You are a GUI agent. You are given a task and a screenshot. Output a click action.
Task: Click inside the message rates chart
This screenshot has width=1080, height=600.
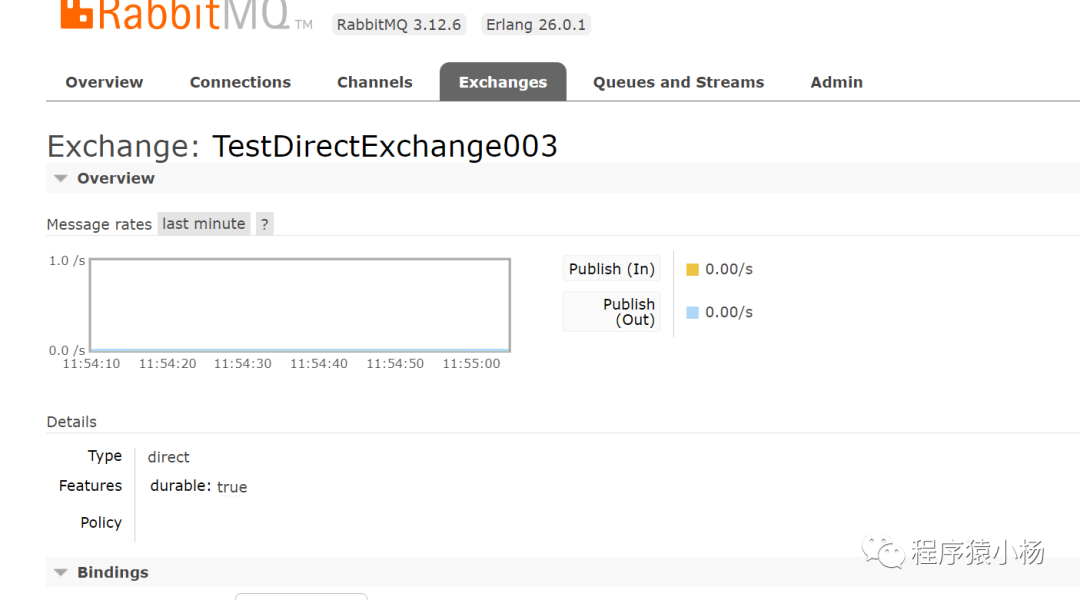coord(300,304)
